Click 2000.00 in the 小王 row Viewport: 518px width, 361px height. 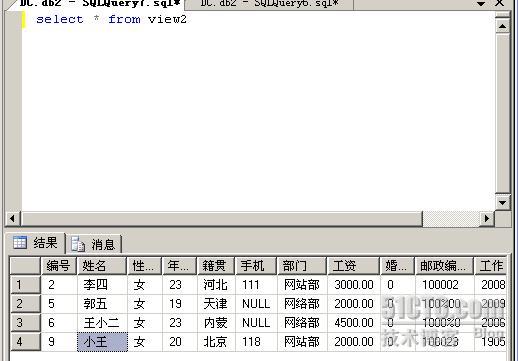point(354,342)
